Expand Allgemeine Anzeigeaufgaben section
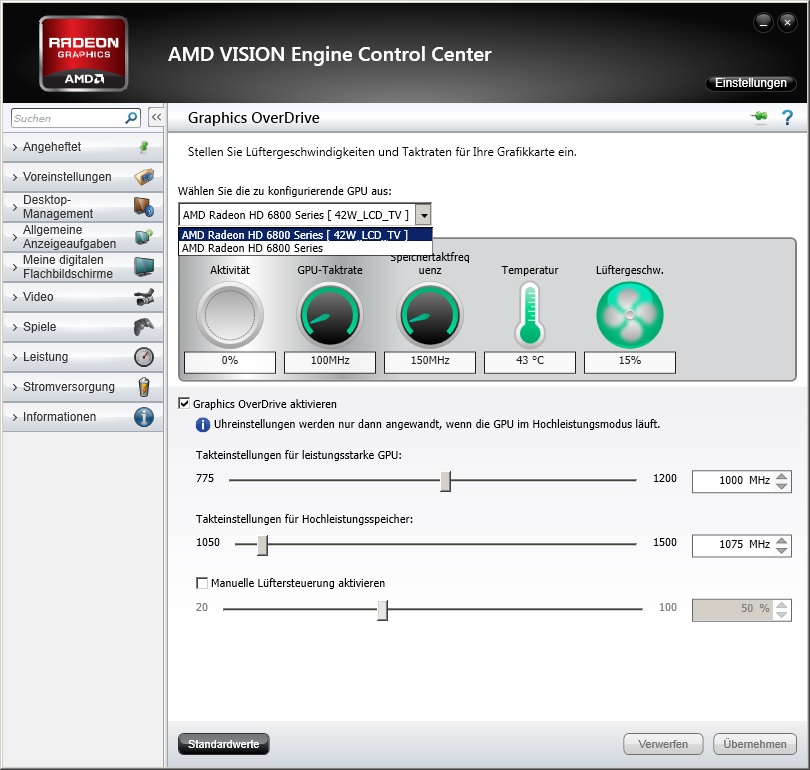810x770 pixels. tap(15, 237)
